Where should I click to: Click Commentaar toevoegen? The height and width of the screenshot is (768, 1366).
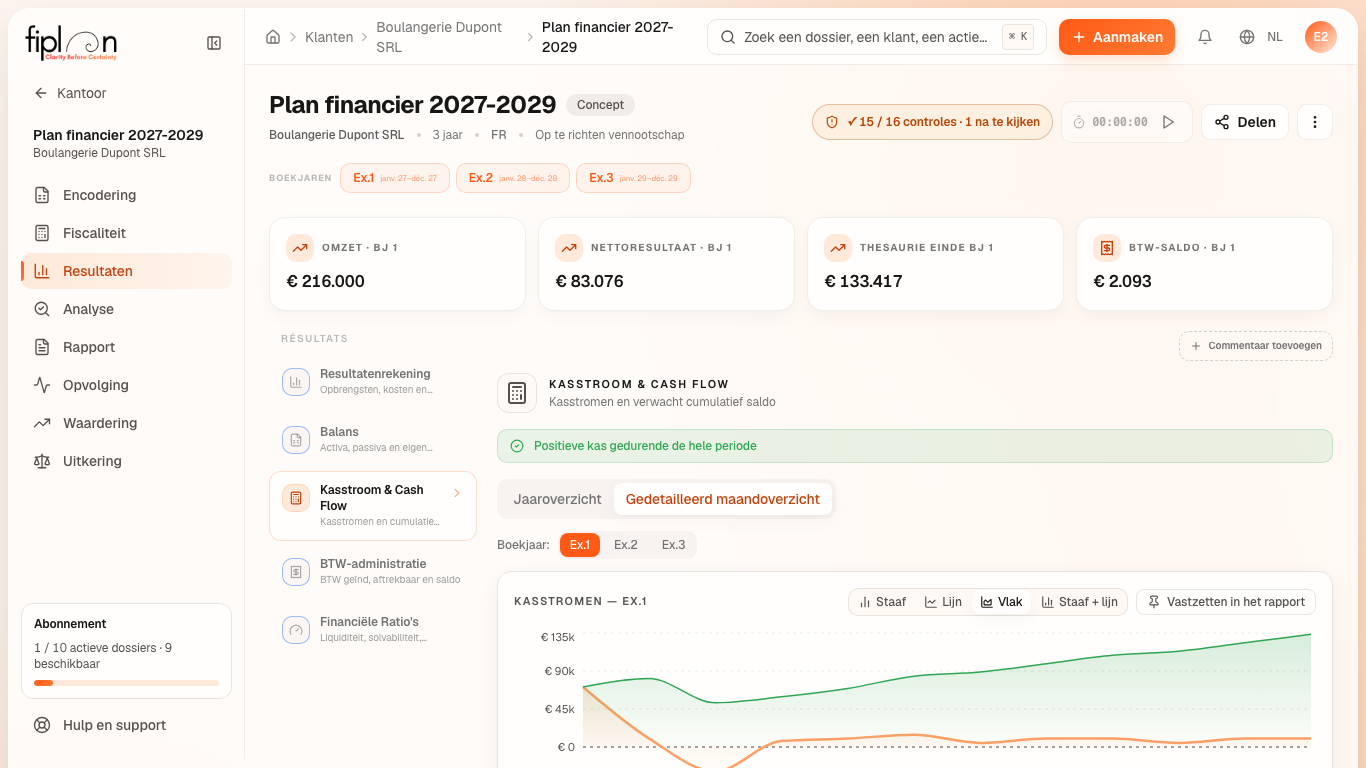pyautogui.click(x=1256, y=346)
